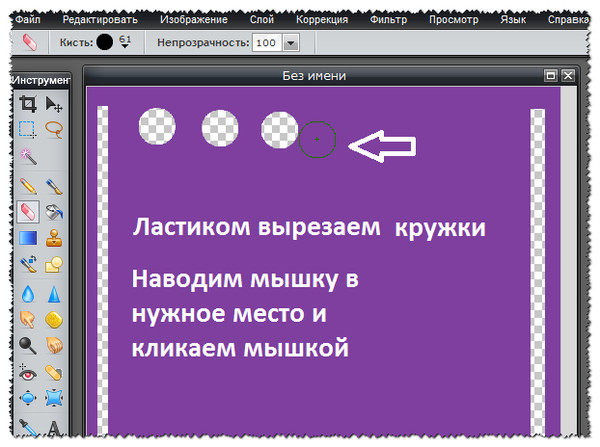Close the Без имени document window
The image size is (600, 447).
pos(568,75)
